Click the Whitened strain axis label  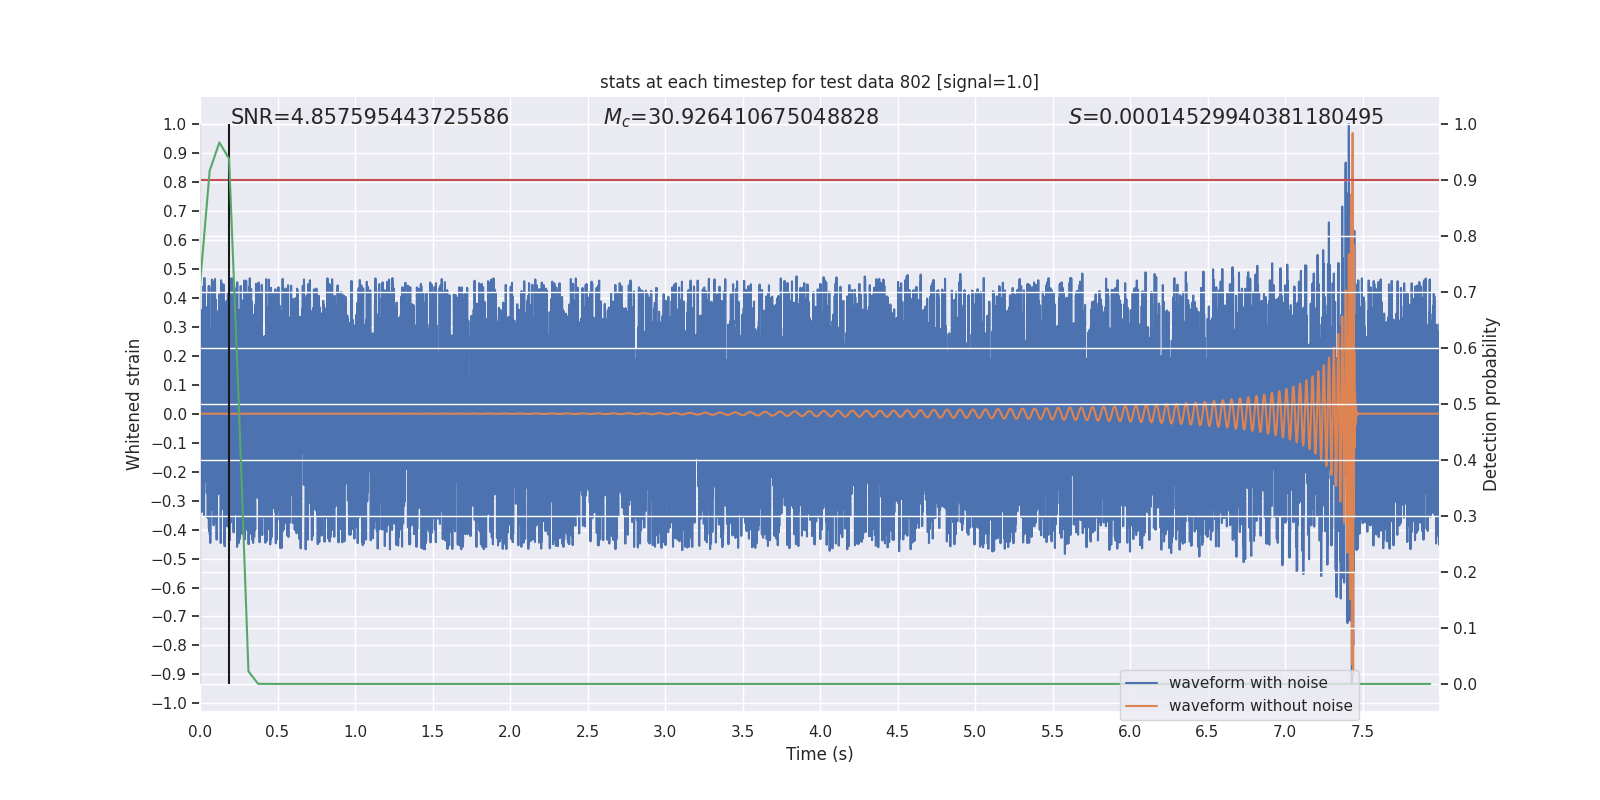tap(133, 404)
